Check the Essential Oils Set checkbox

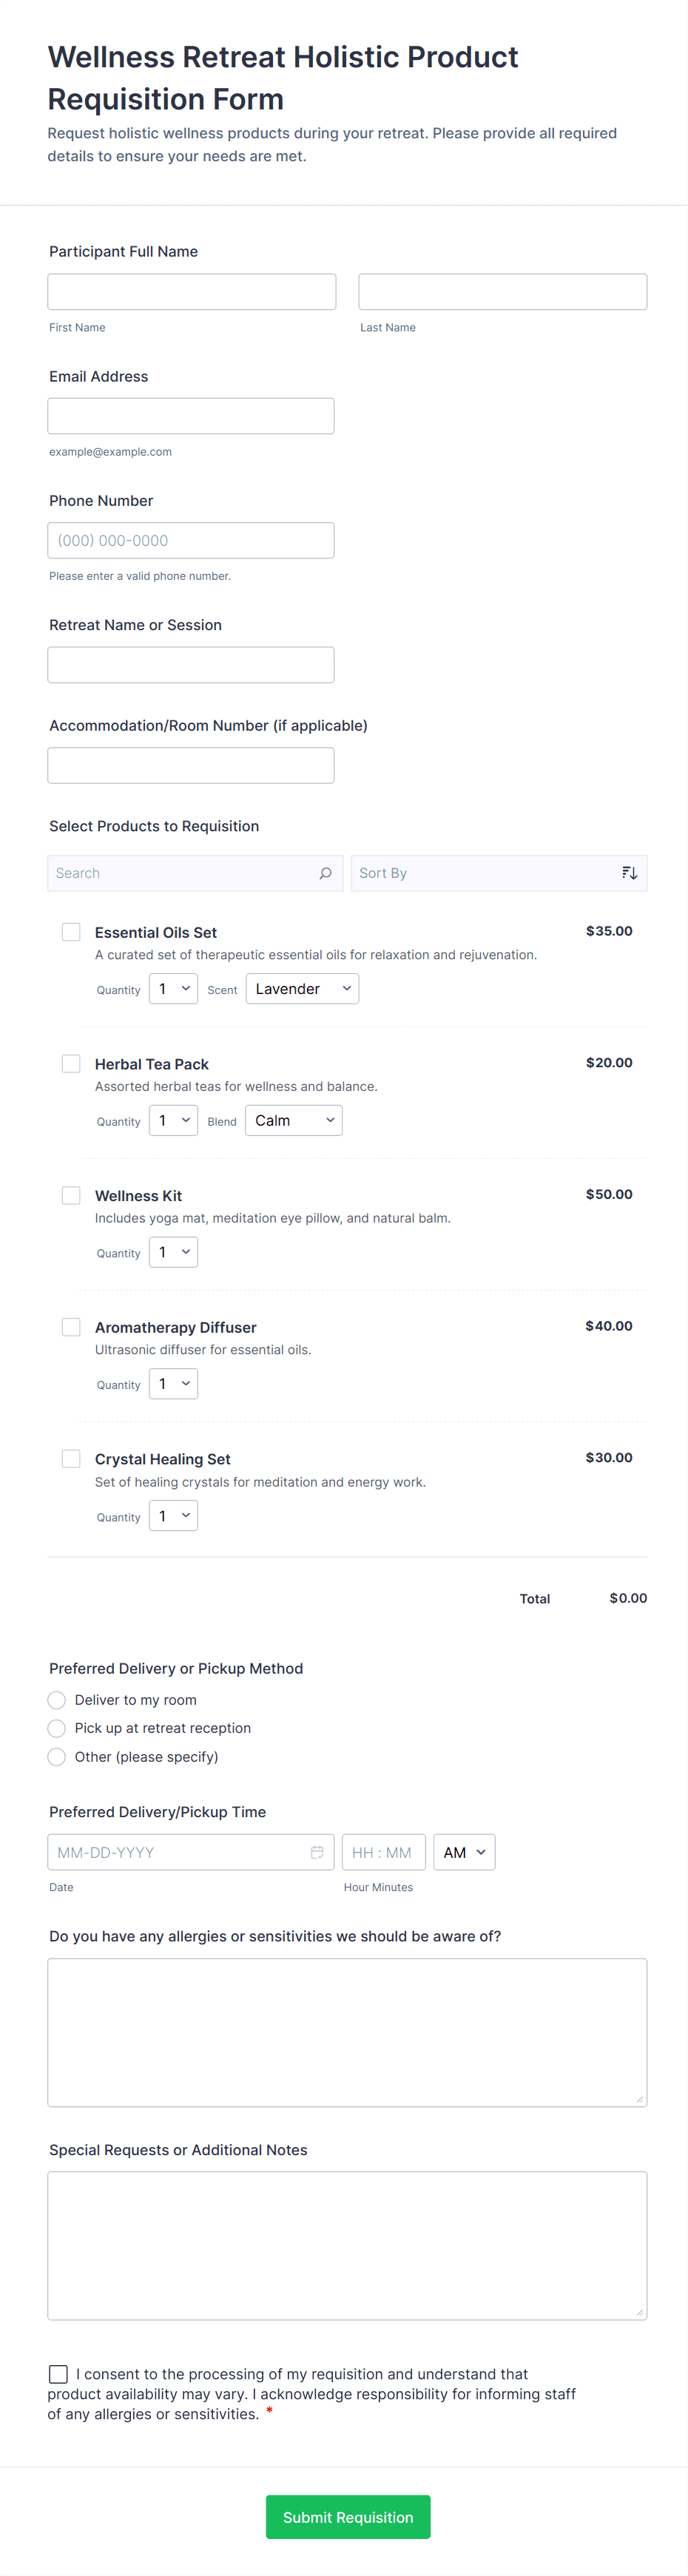tap(71, 932)
